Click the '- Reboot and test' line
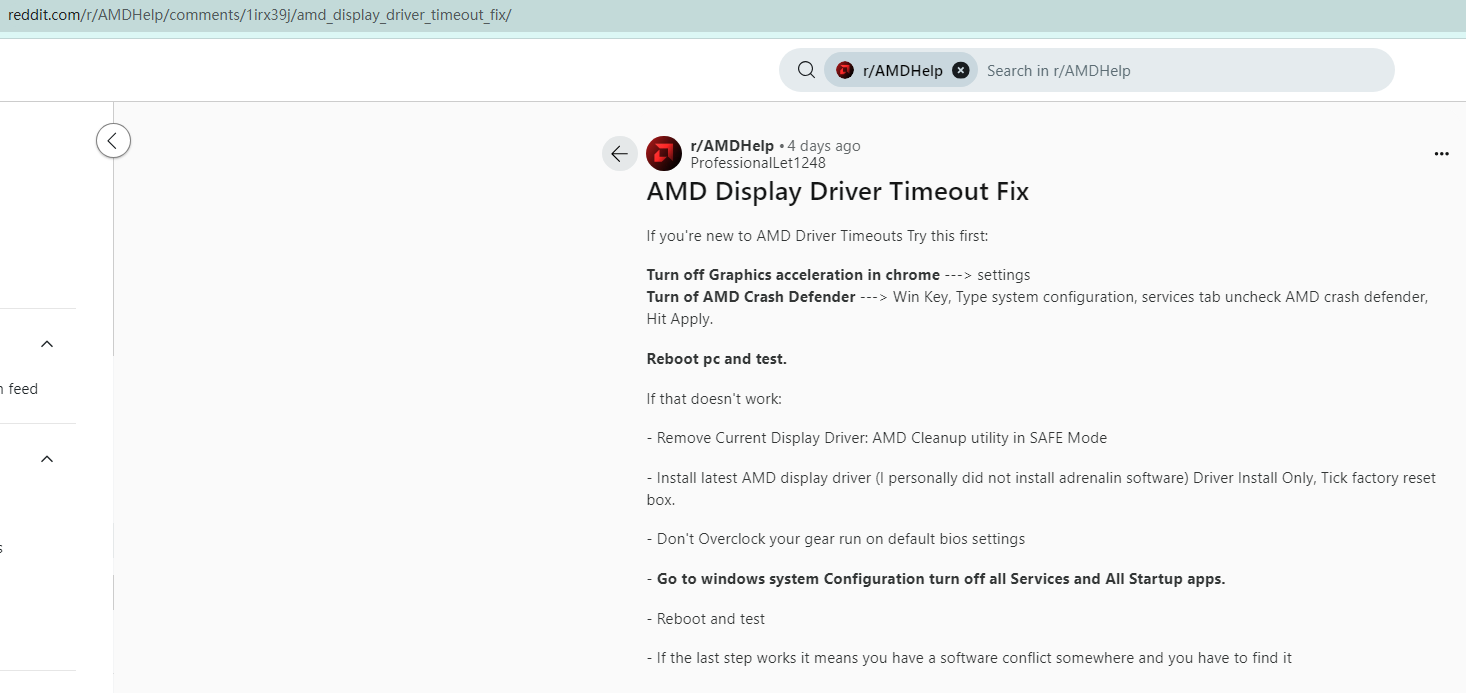1466x693 pixels. [x=706, y=619]
